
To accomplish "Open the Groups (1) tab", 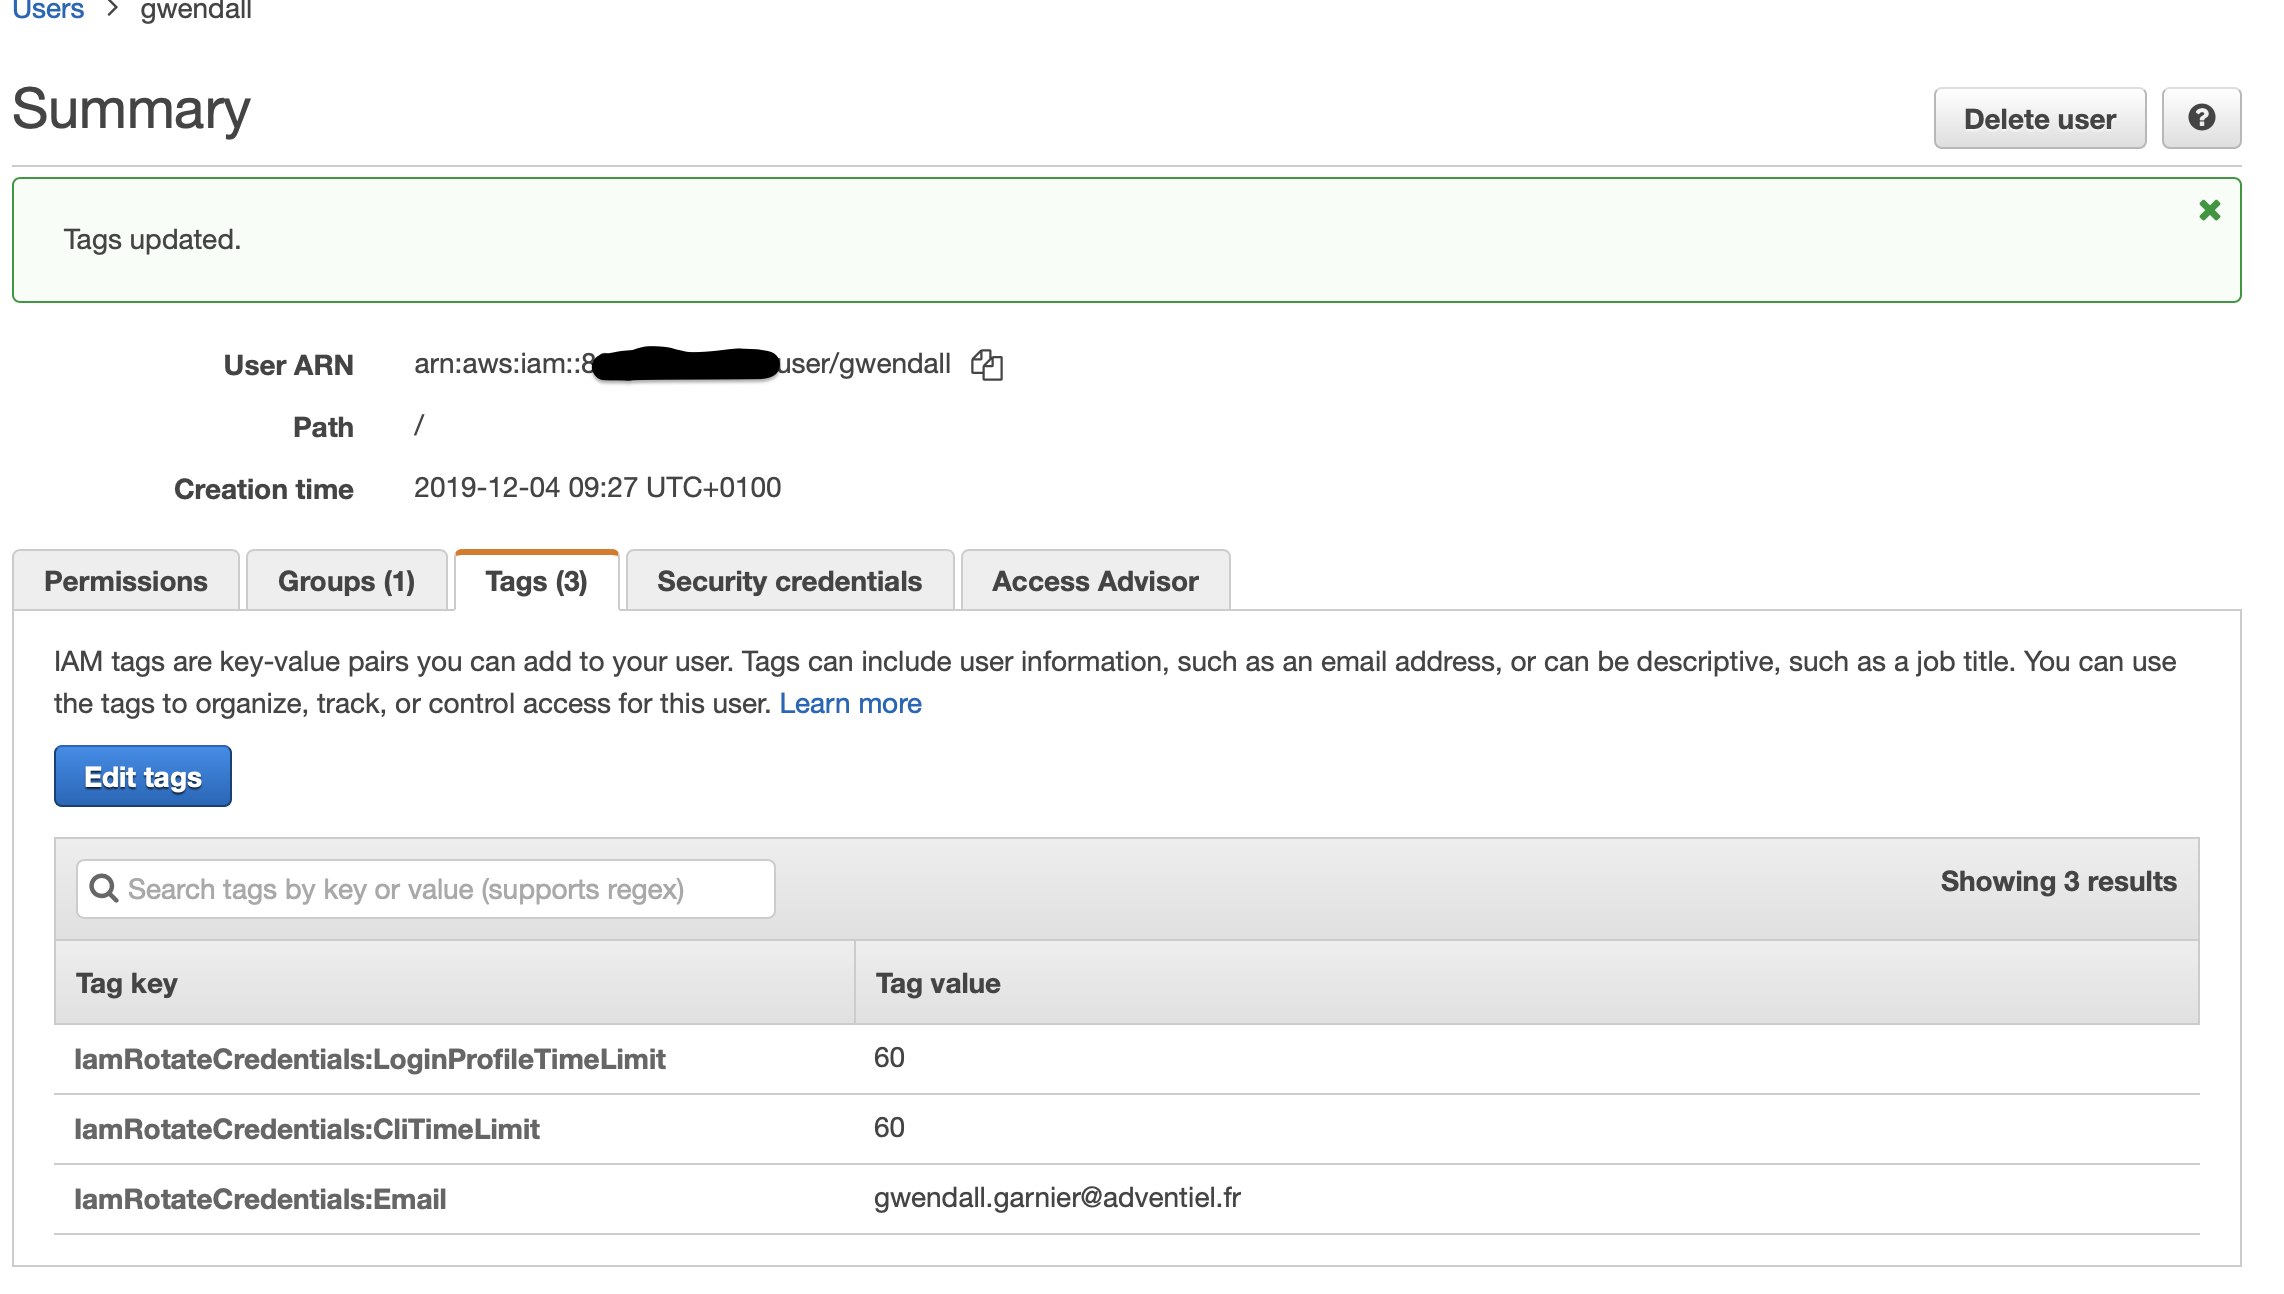I will [346, 581].
